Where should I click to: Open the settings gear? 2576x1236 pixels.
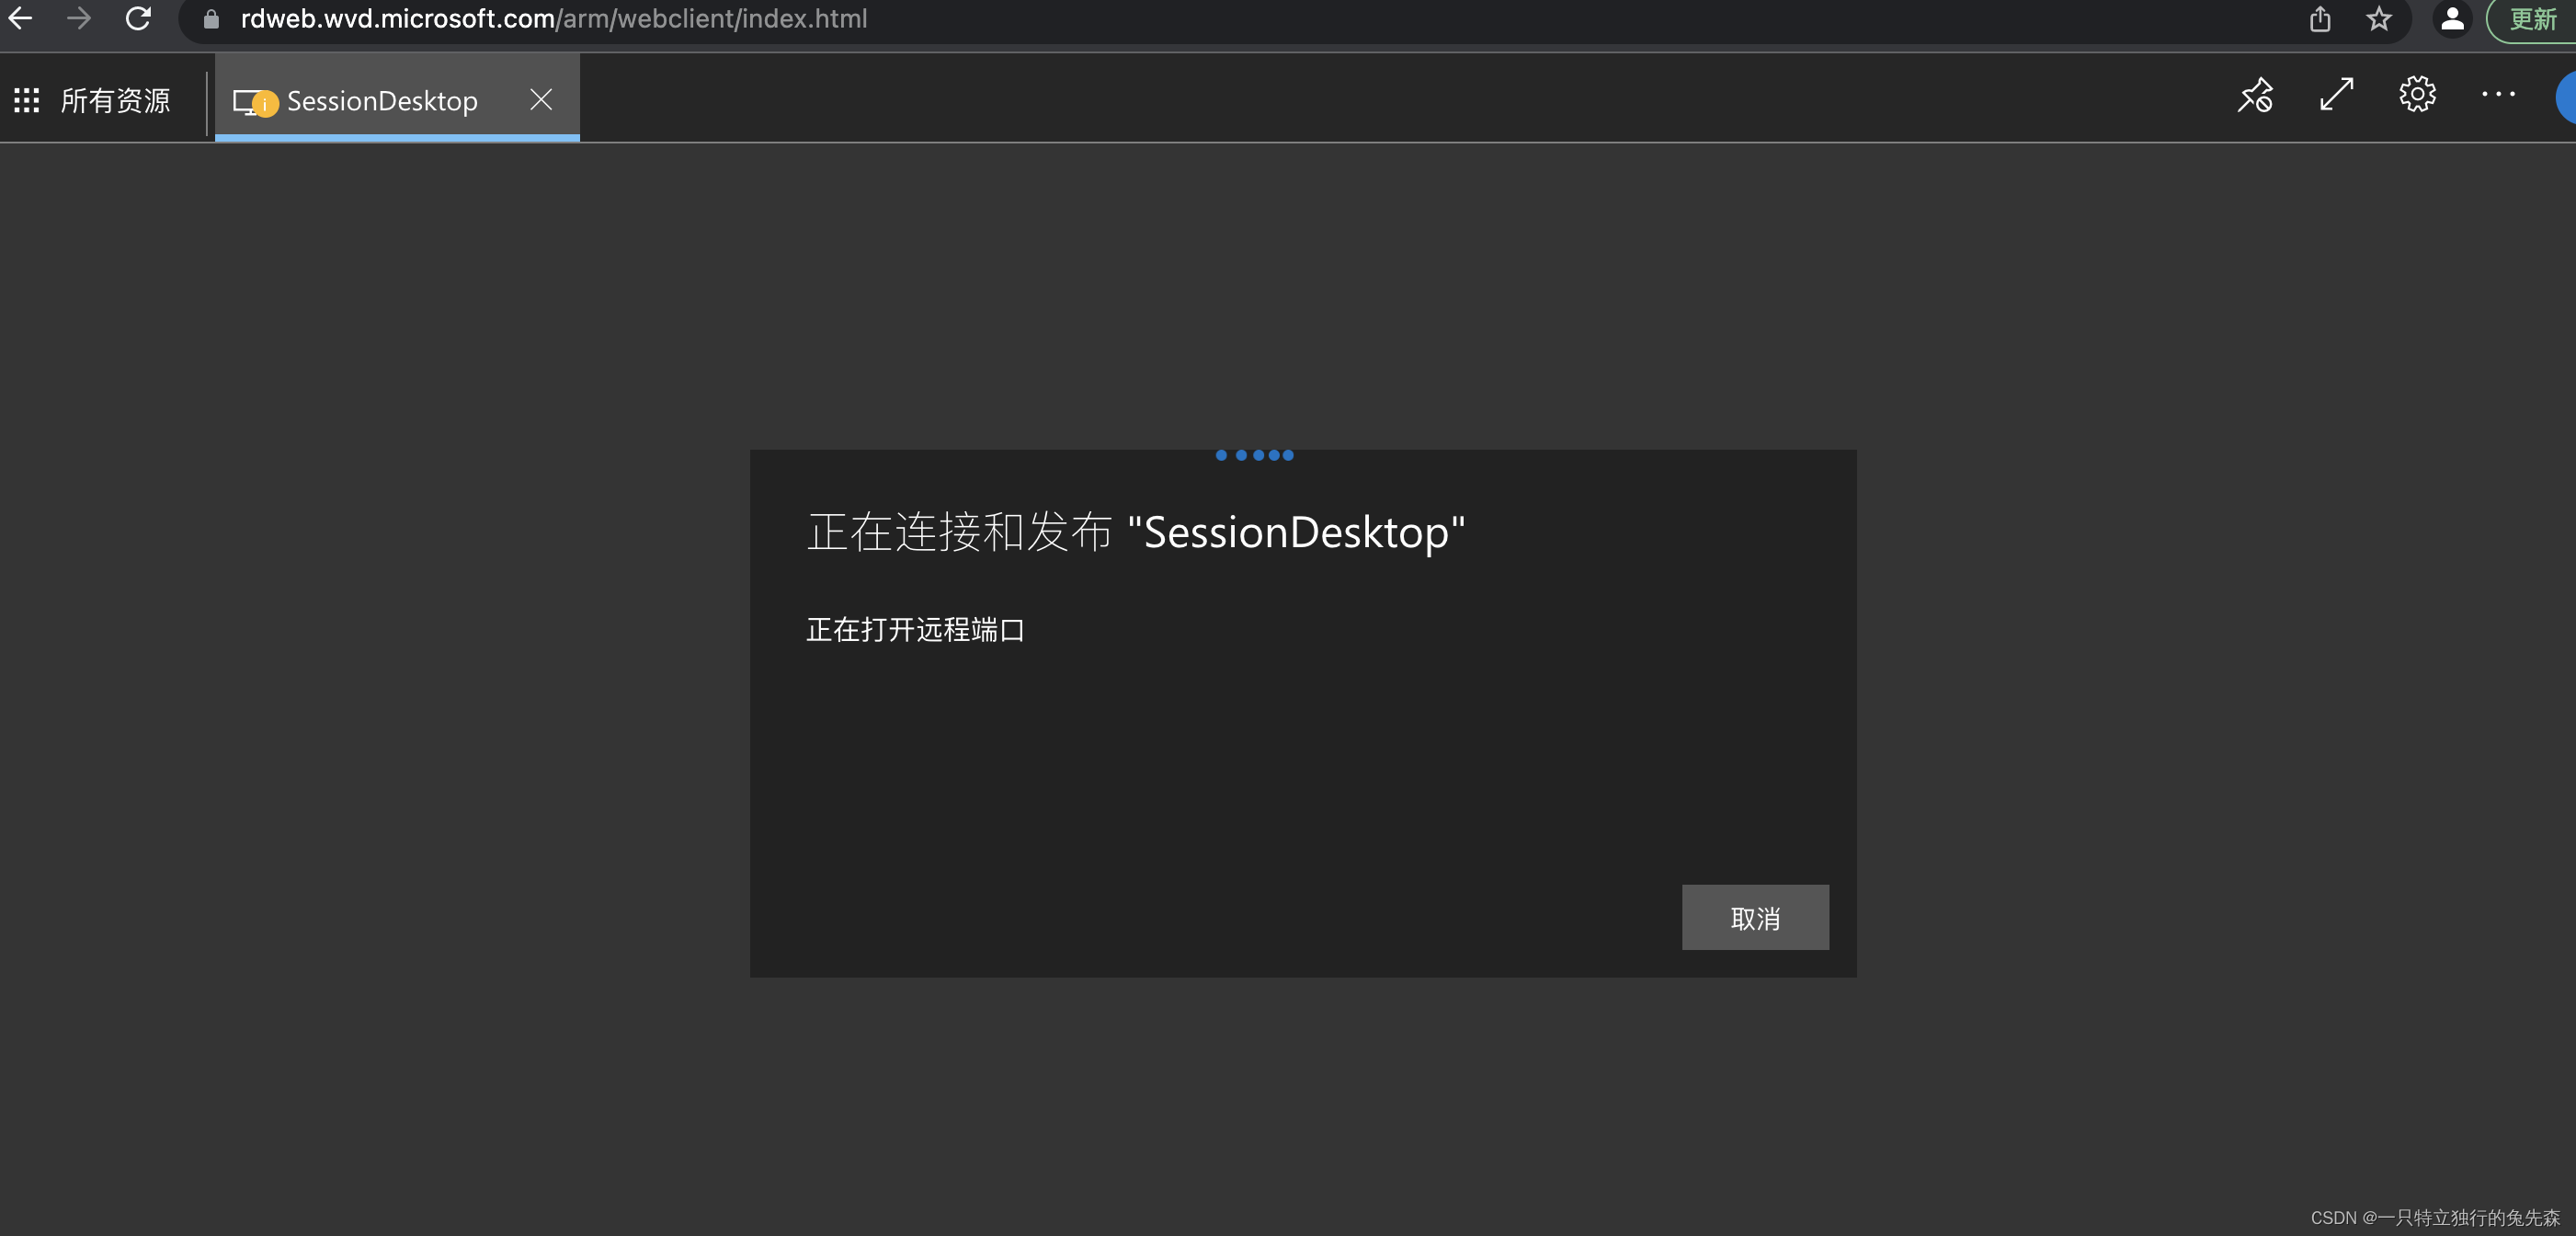(2417, 95)
